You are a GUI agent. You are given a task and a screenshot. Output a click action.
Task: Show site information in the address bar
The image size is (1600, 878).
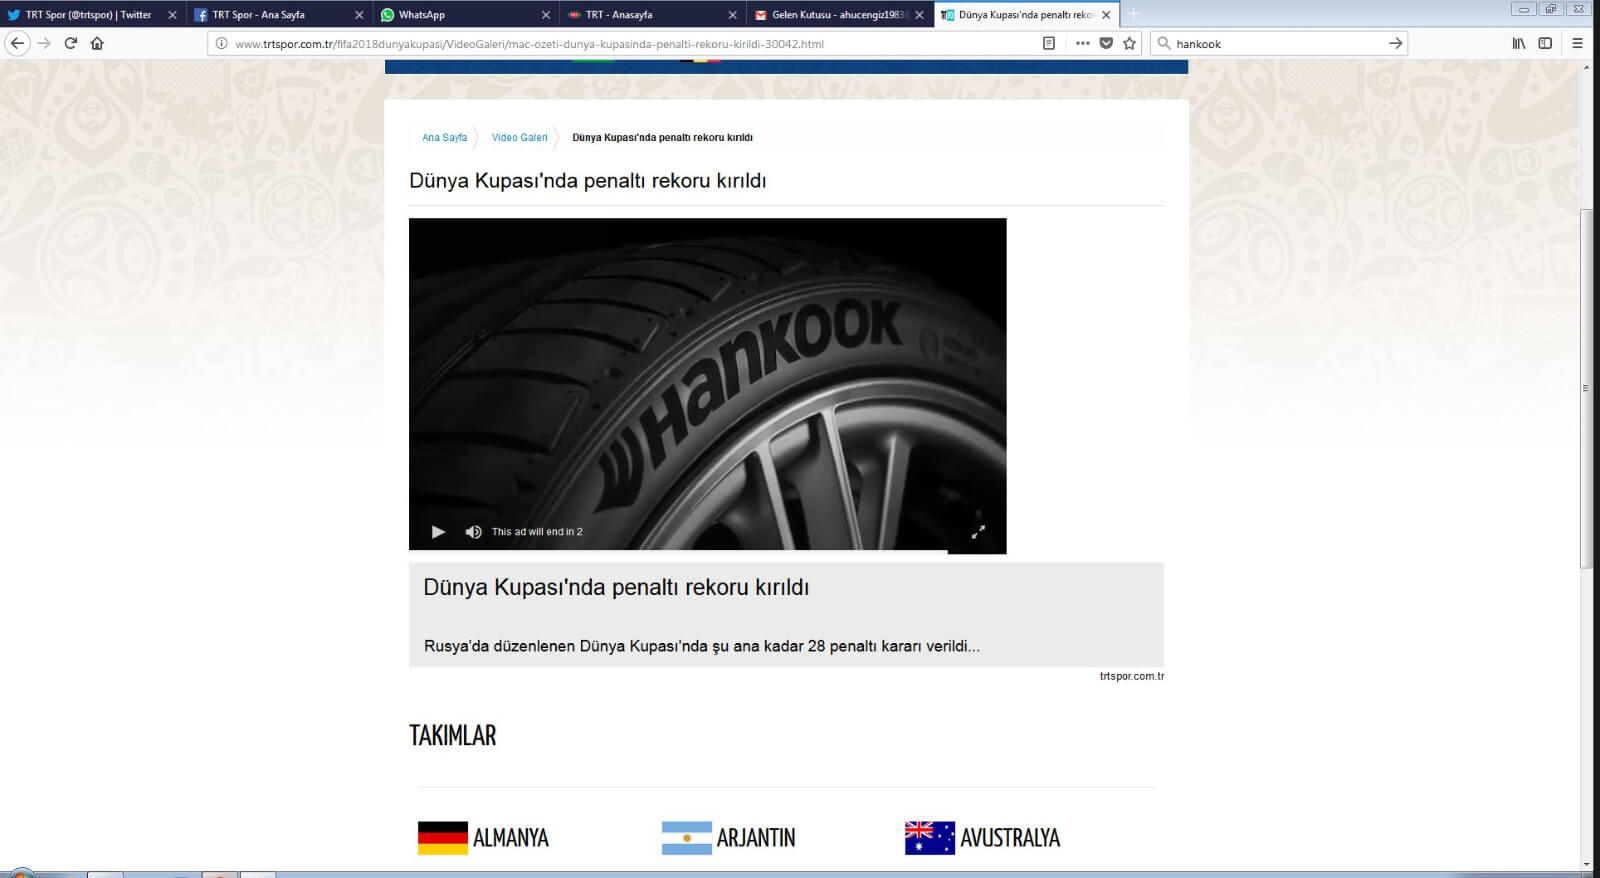tap(222, 43)
